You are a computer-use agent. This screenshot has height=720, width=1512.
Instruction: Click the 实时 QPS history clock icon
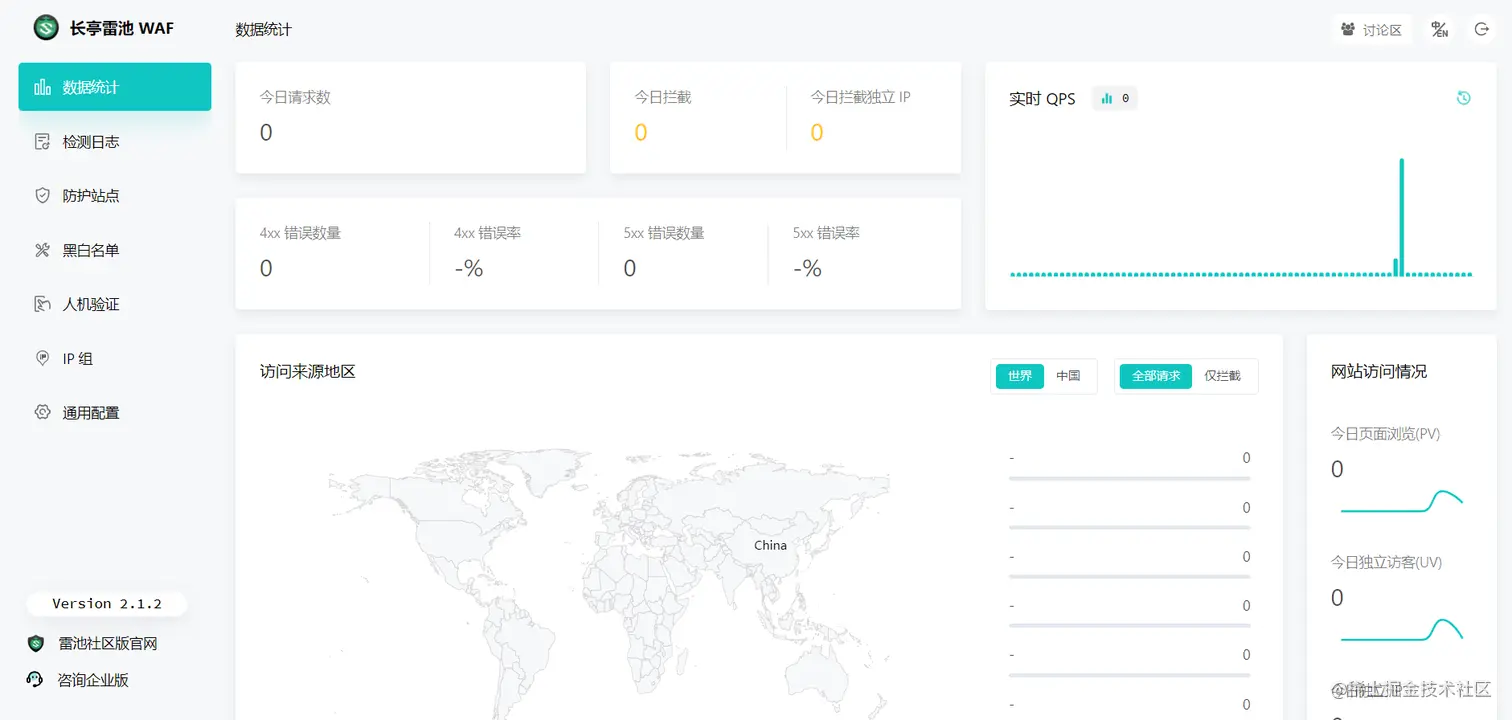(x=1464, y=98)
